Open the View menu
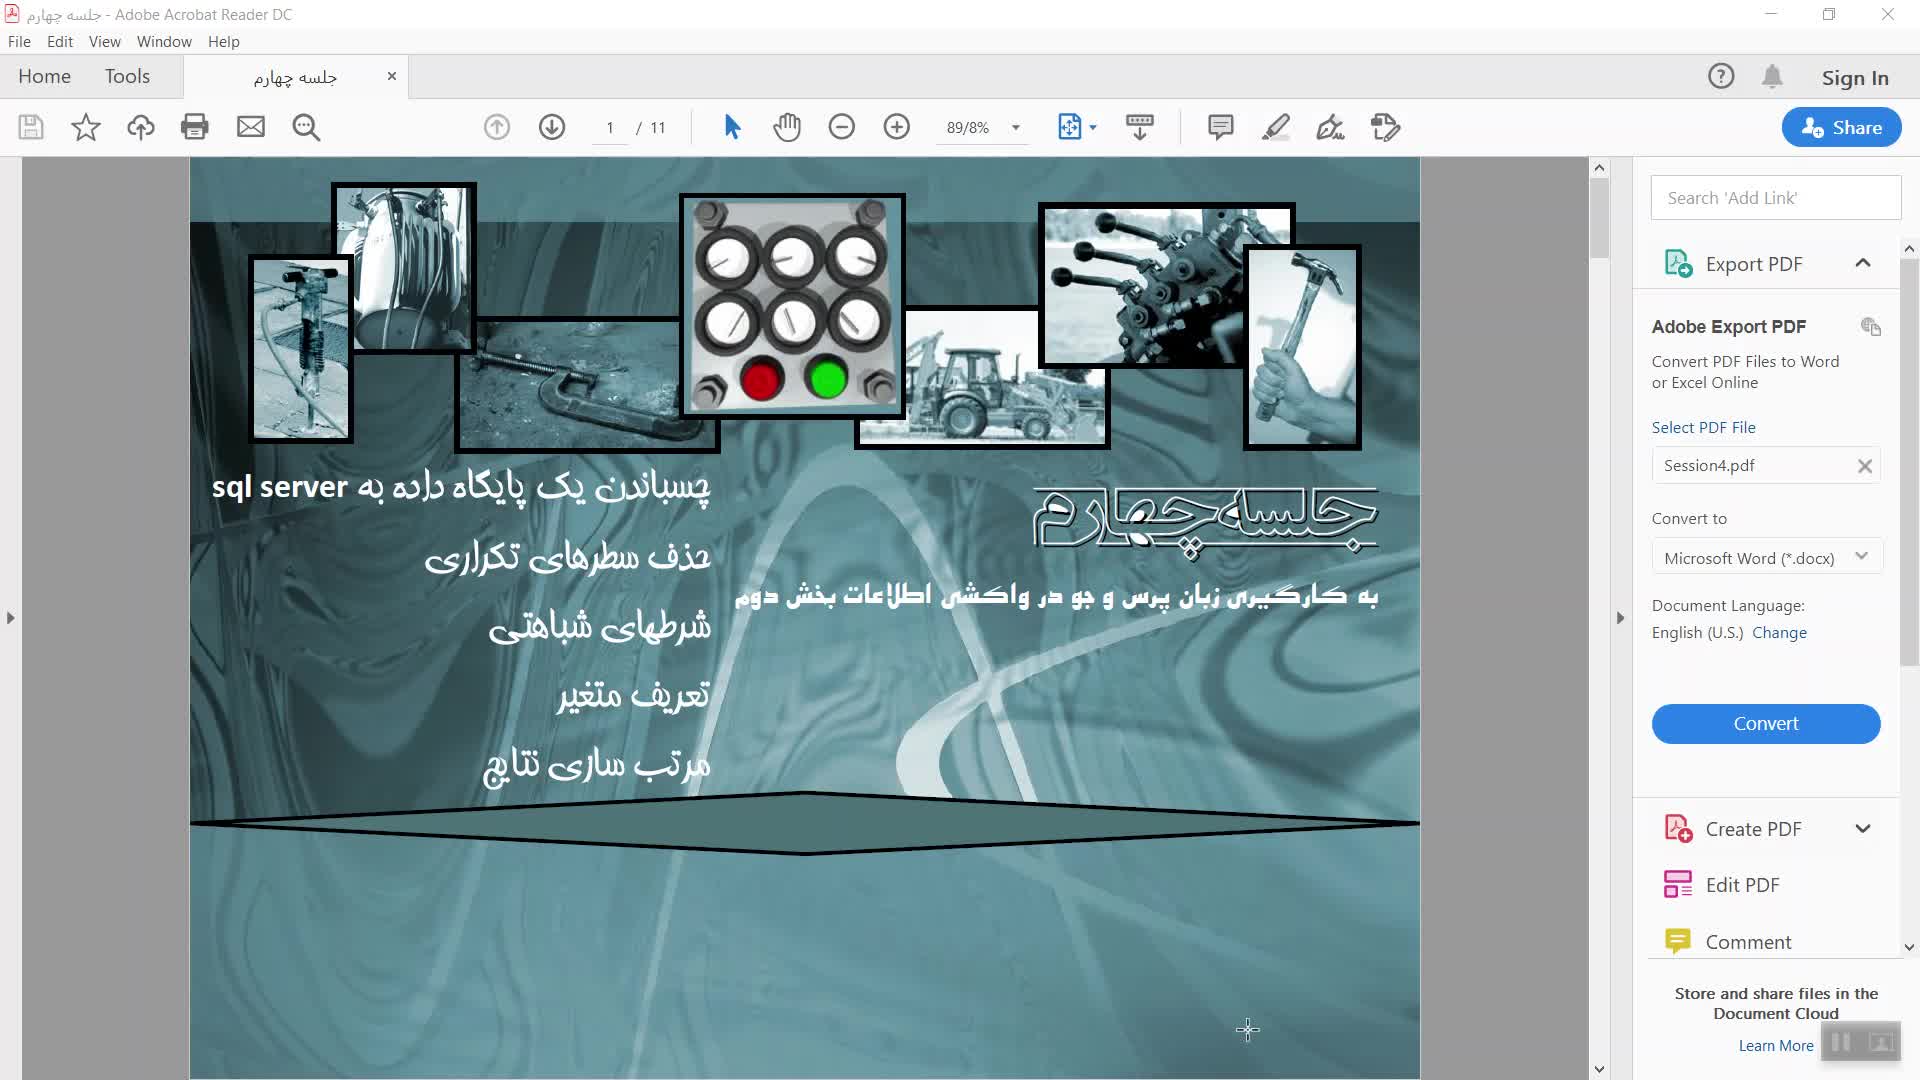The height and width of the screenshot is (1080, 1920). click(x=104, y=42)
